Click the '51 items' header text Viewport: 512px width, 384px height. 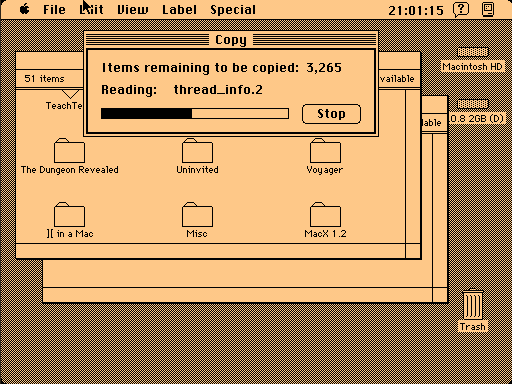44,79
